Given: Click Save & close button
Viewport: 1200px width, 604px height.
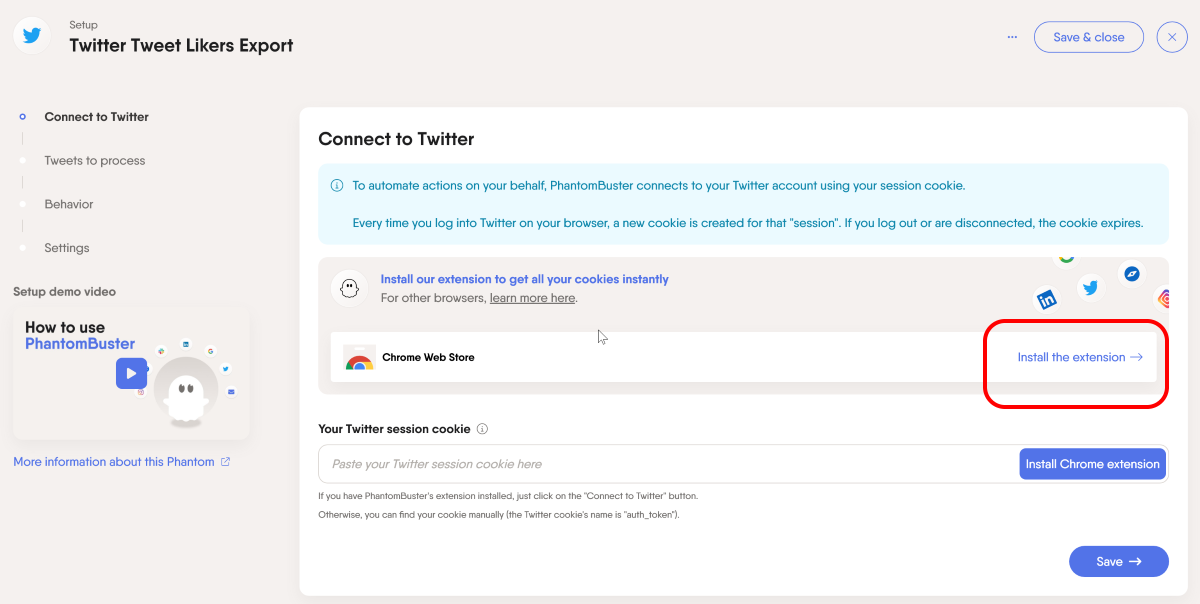Looking at the screenshot, I should (1089, 37).
